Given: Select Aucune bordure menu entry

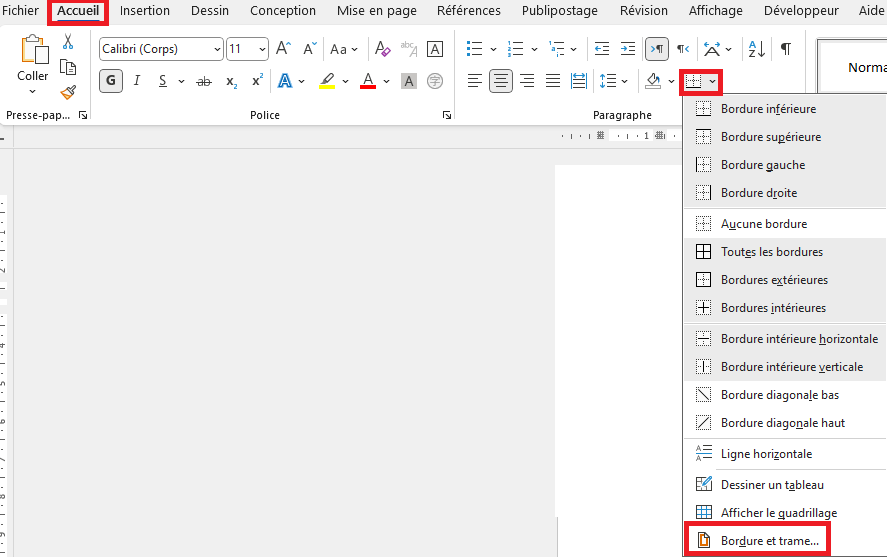Looking at the screenshot, I should 785,224.
